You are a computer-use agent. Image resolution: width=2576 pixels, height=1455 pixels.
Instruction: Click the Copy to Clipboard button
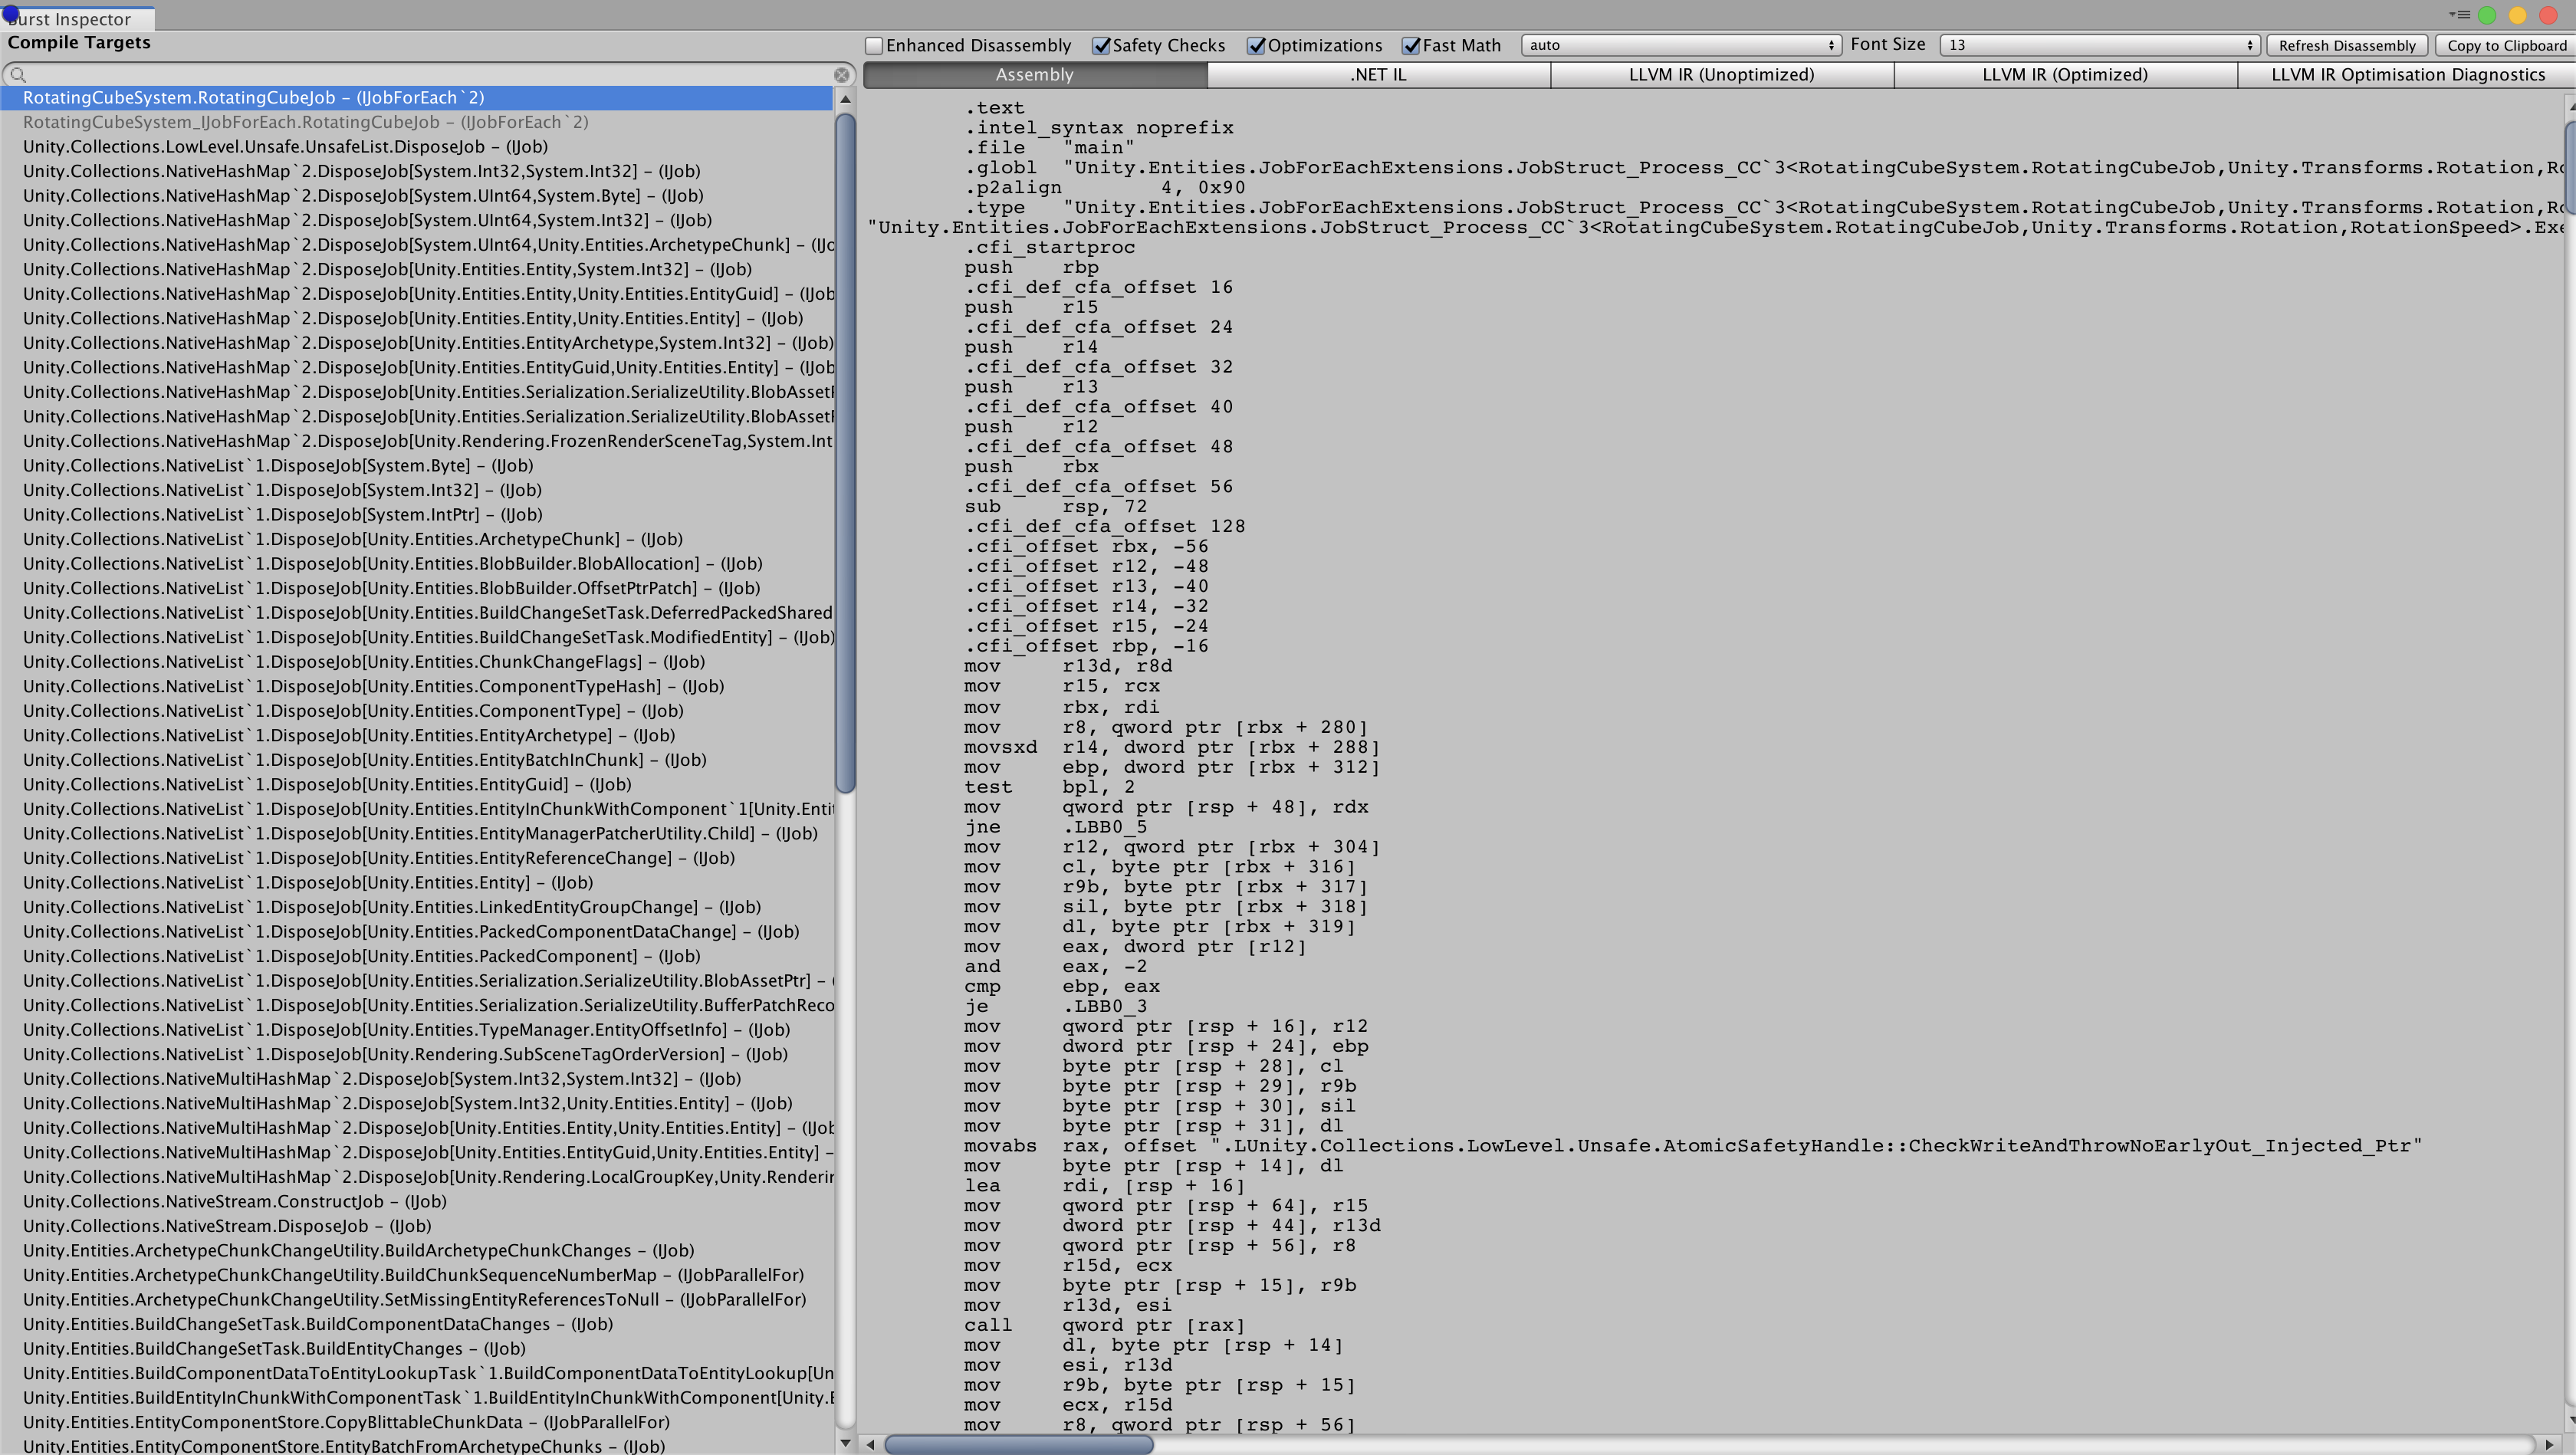[x=2506, y=46]
